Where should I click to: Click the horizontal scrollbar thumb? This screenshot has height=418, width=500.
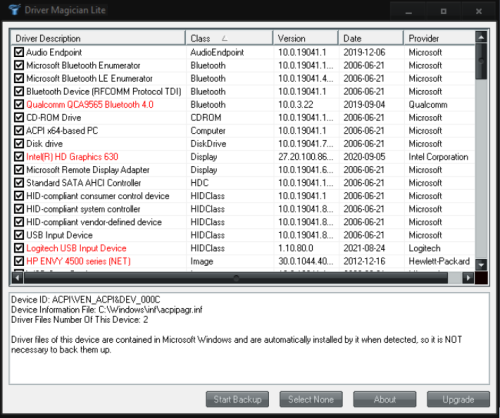(236, 278)
